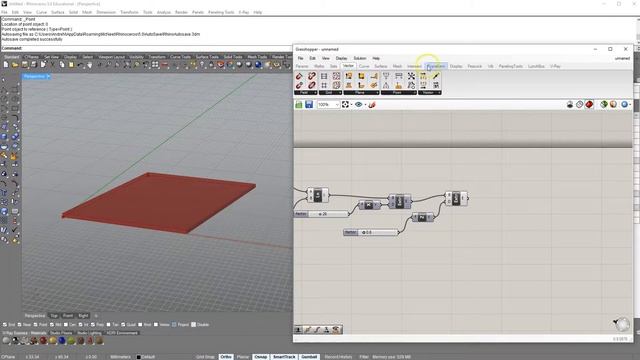
Task: Click the blue render sphere icon in Rhino toolbar
Action: pyautogui.click(x=258, y=64)
